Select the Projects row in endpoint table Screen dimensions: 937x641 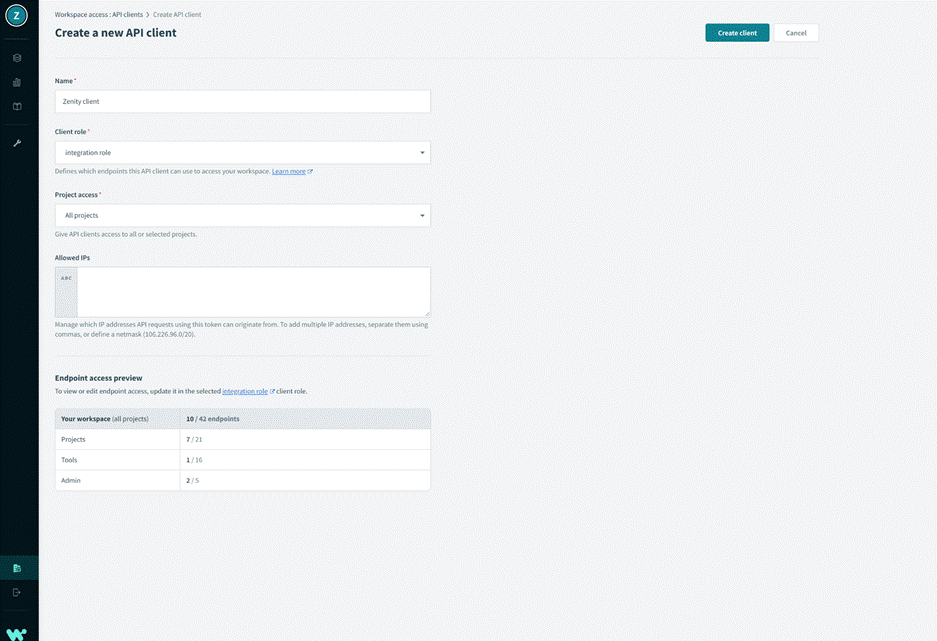click(242, 439)
